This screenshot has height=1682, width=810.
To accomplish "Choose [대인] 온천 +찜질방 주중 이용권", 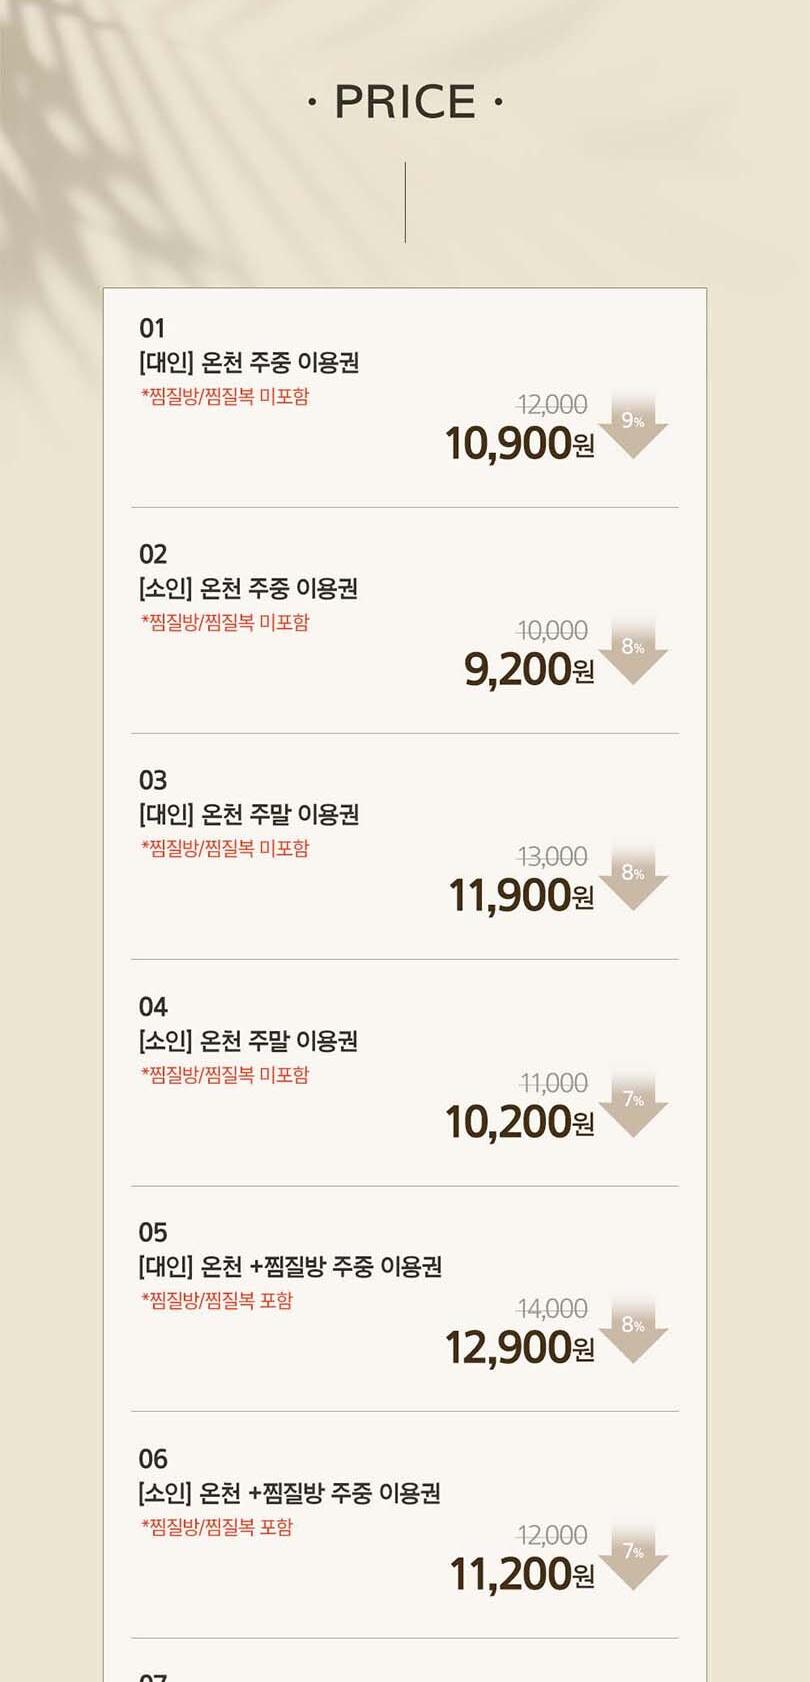I will pos(290,1267).
